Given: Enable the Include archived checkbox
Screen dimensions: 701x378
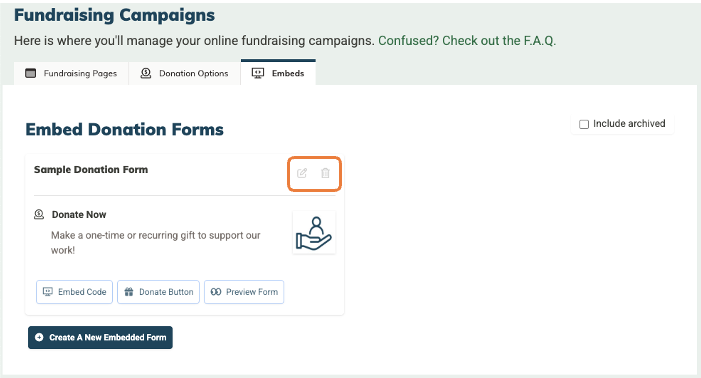Looking at the screenshot, I should click(x=584, y=124).
